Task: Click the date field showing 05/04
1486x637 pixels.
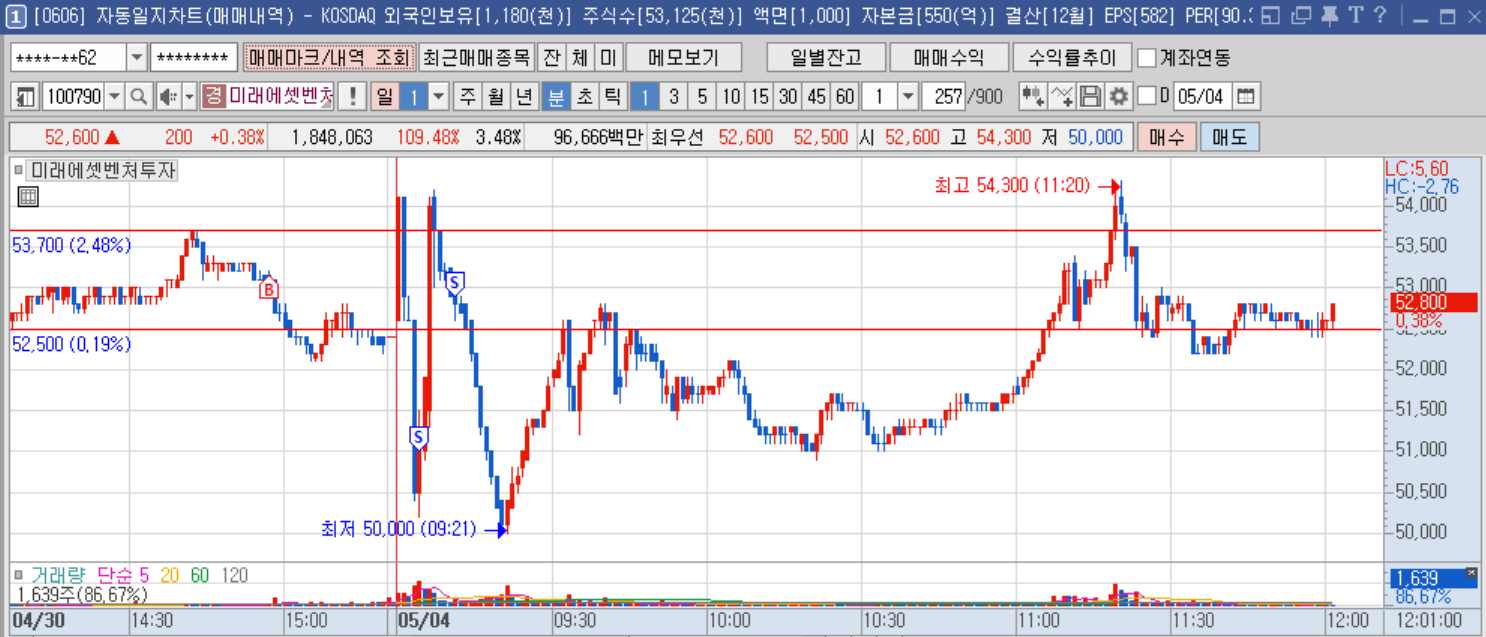Action: point(1201,97)
